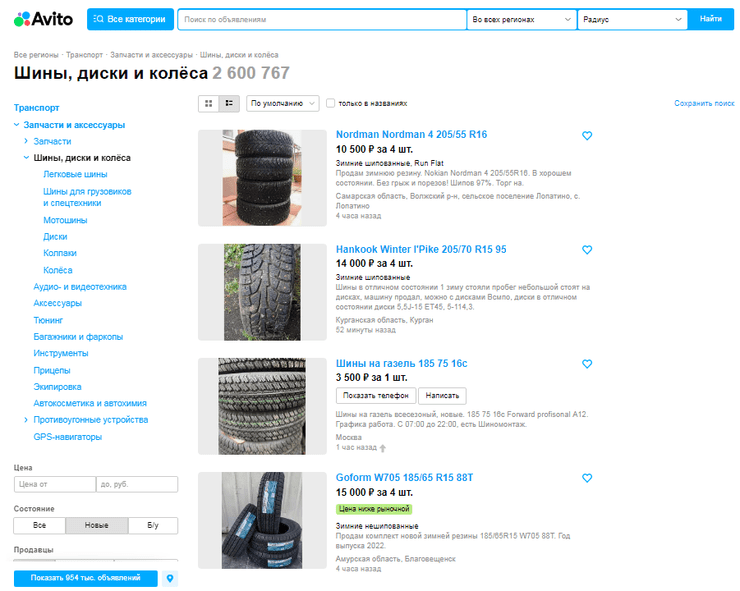
Task: Open 'GPS-навигаторы' category
Action: 67,437
